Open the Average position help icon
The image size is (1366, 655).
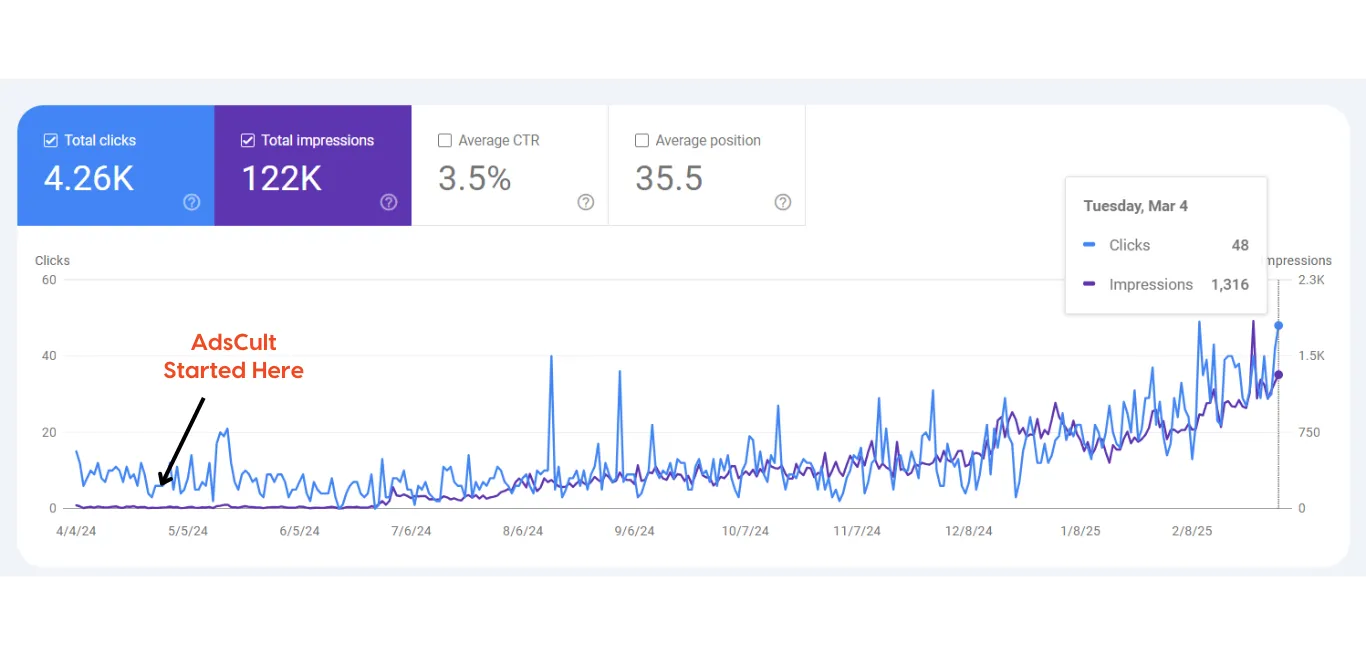783,202
